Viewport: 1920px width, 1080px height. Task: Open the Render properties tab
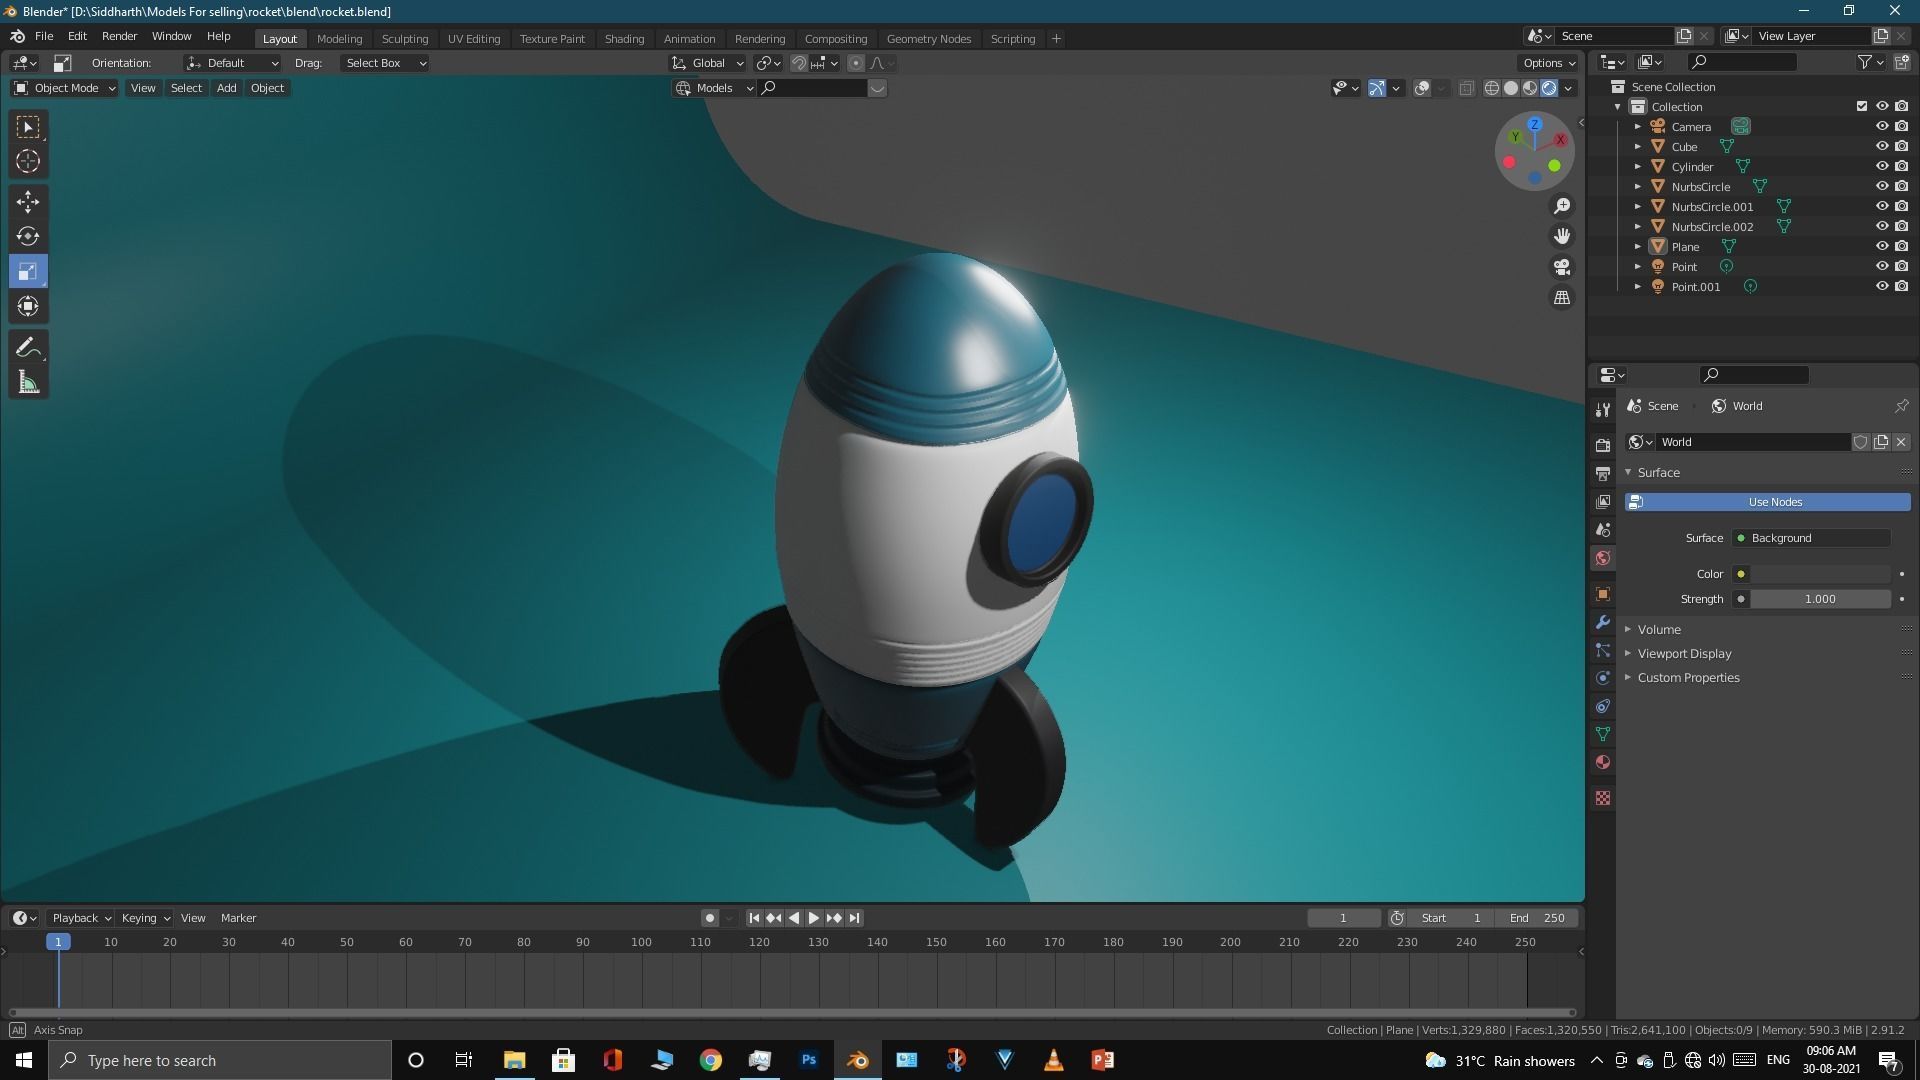pos(1603,445)
